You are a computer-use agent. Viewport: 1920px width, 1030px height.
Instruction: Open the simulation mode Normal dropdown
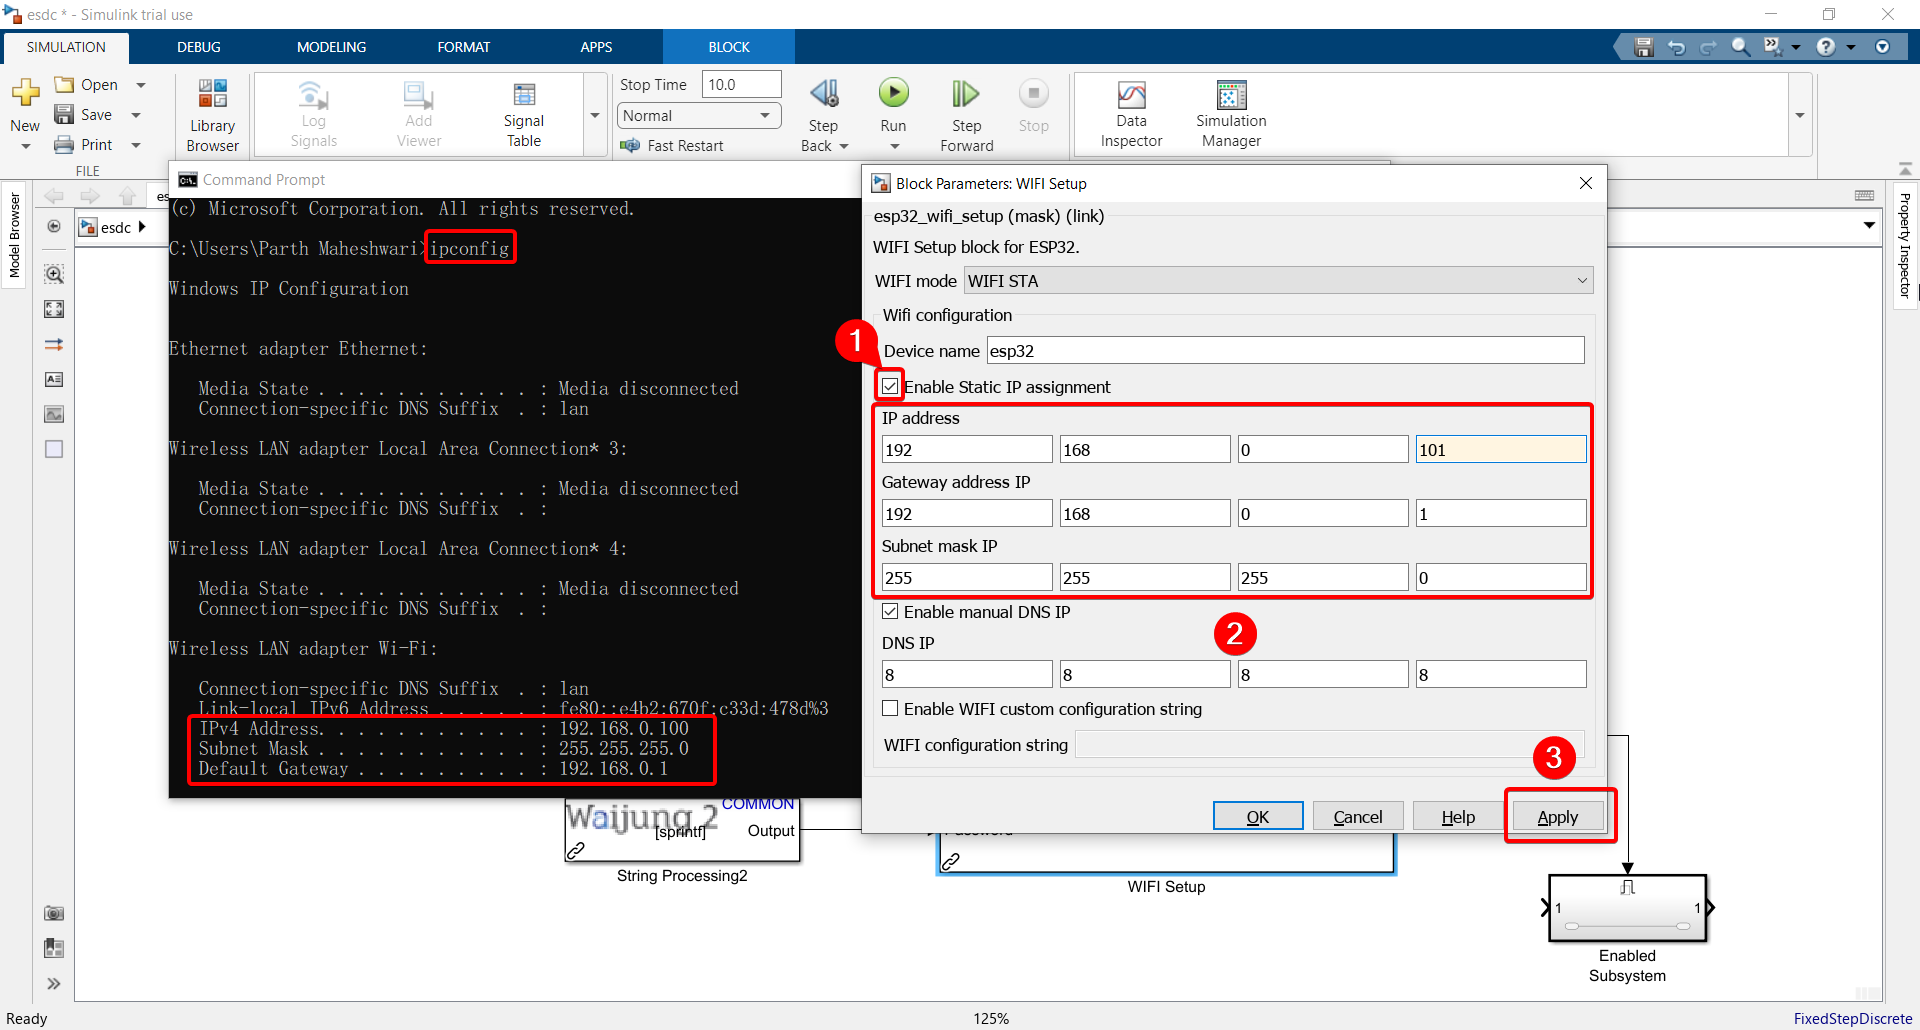pyautogui.click(x=698, y=116)
